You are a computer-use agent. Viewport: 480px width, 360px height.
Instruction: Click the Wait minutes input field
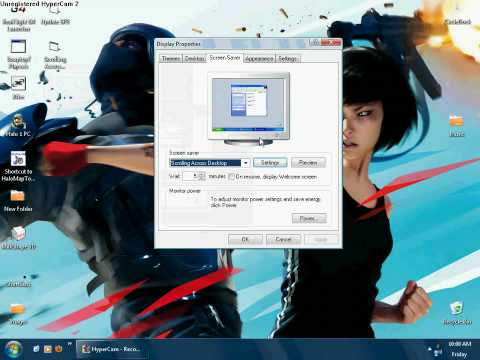click(190, 176)
